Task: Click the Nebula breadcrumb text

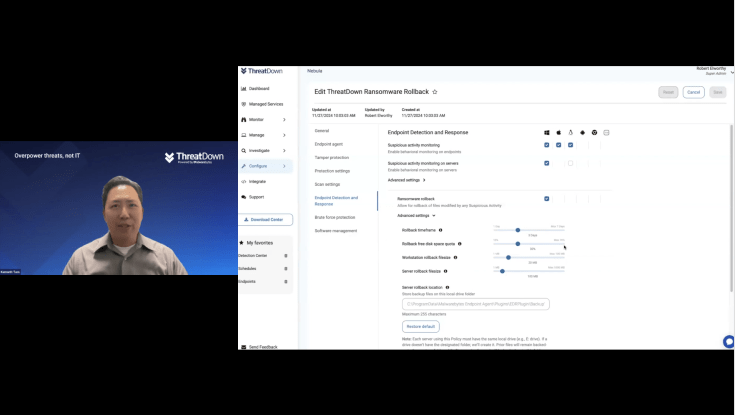Action: coord(315,71)
